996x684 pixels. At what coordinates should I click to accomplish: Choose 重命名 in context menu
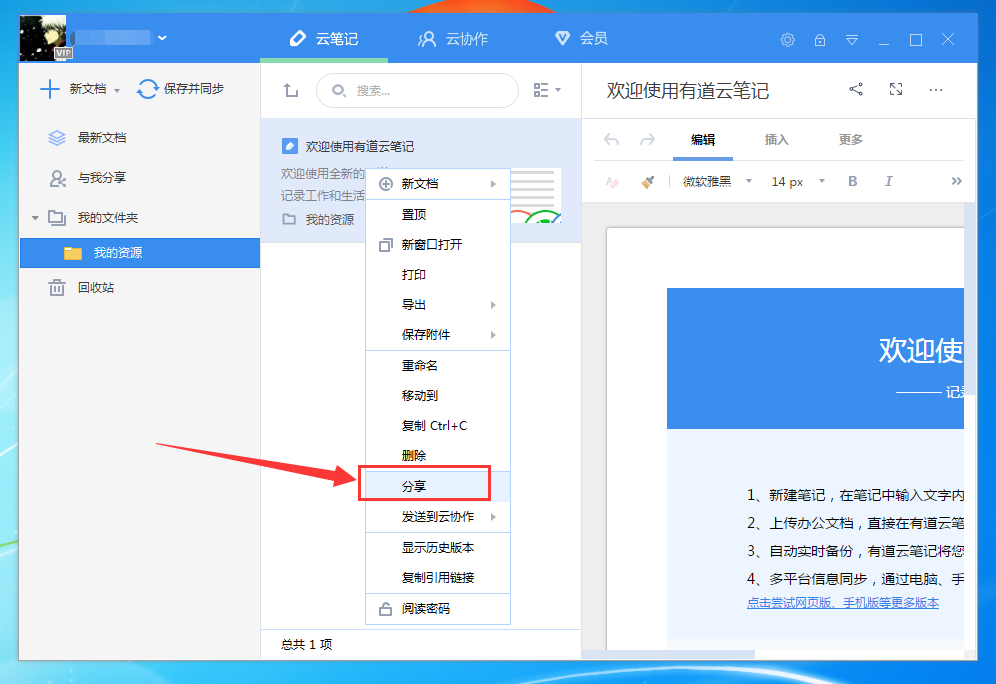point(438,366)
